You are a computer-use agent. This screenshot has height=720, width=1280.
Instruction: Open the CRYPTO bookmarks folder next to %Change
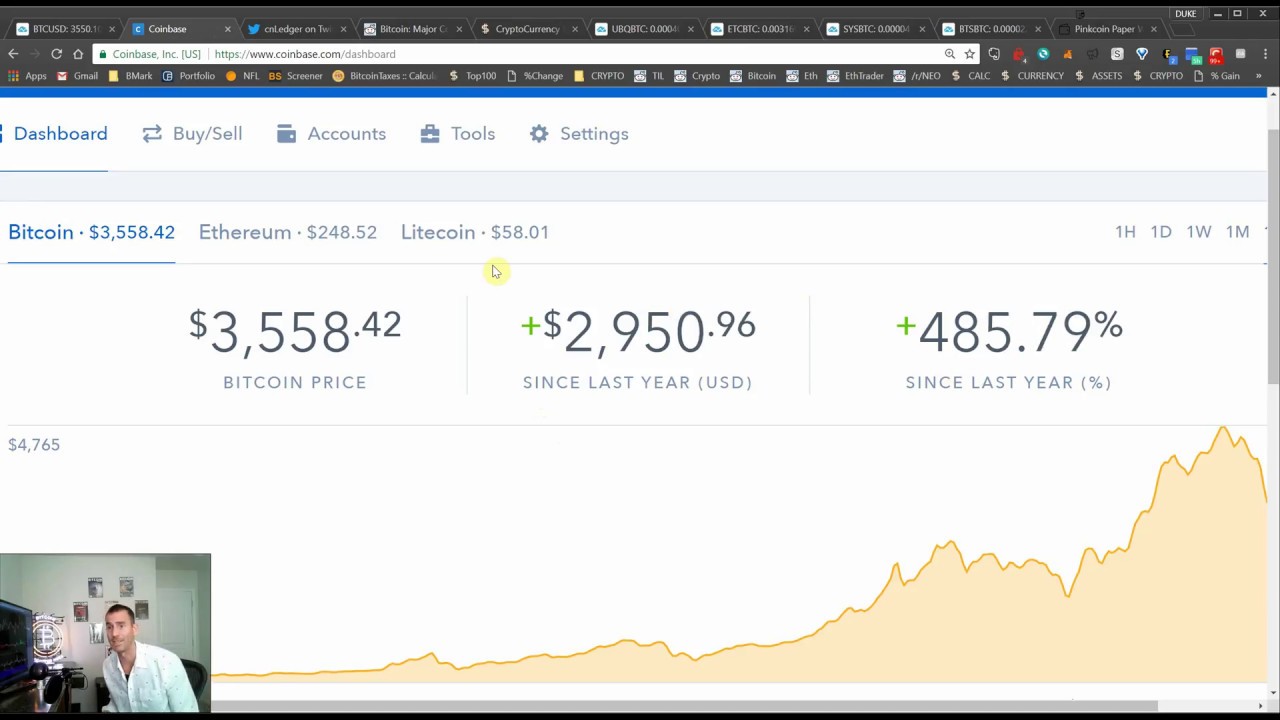[x=598, y=76]
